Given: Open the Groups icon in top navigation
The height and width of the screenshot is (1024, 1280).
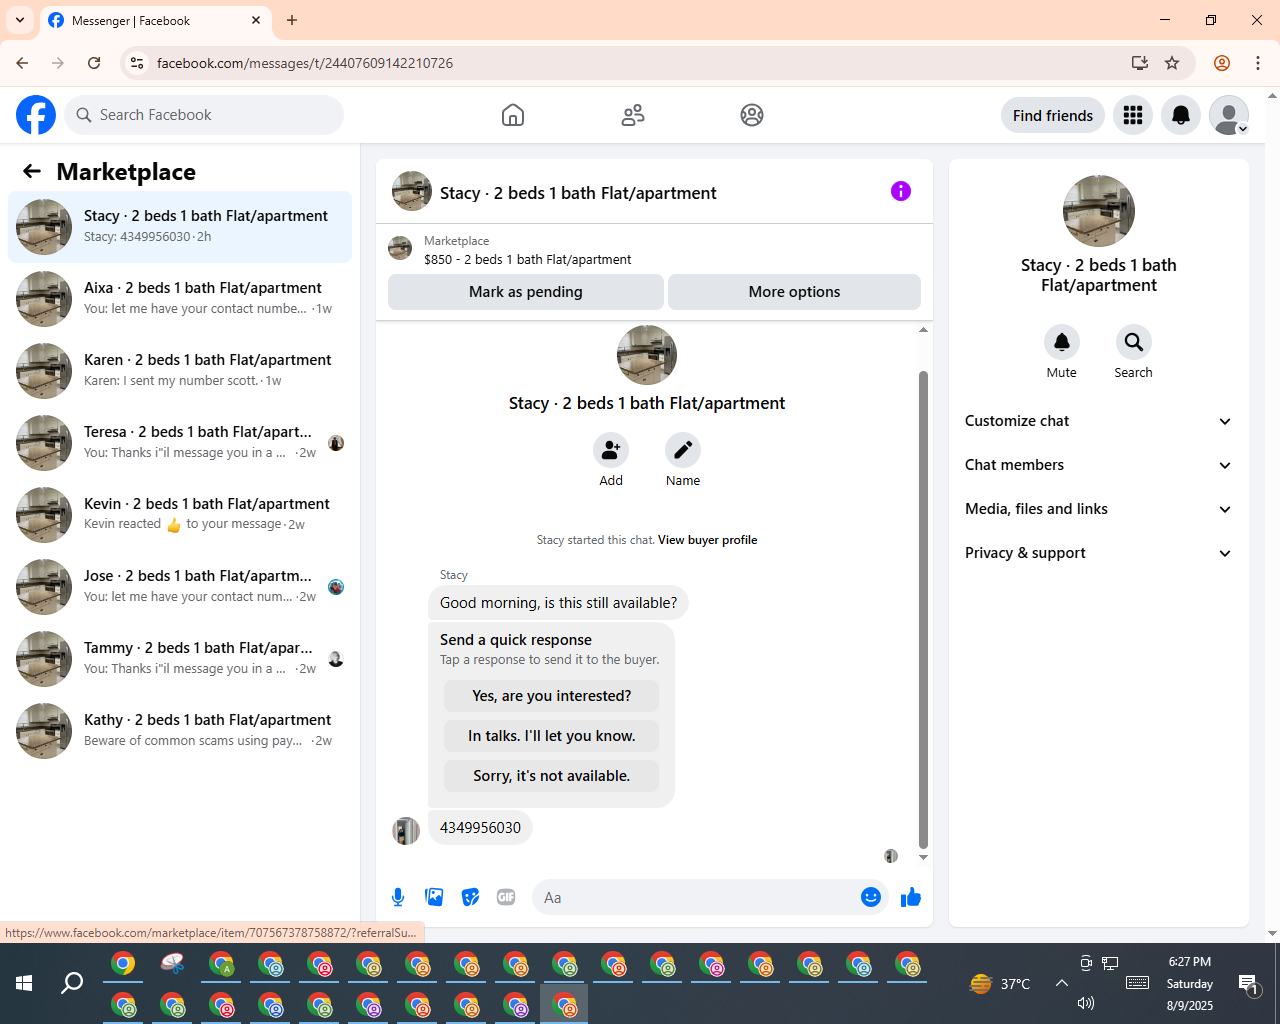Looking at the screenshot, I should tap(752, 115).
